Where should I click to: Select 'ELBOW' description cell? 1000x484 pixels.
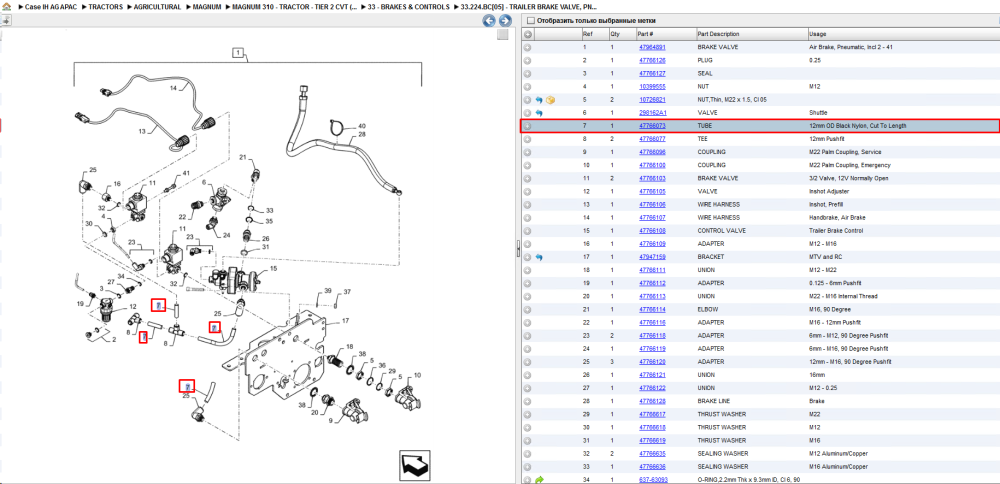click(x=707, y=309)
